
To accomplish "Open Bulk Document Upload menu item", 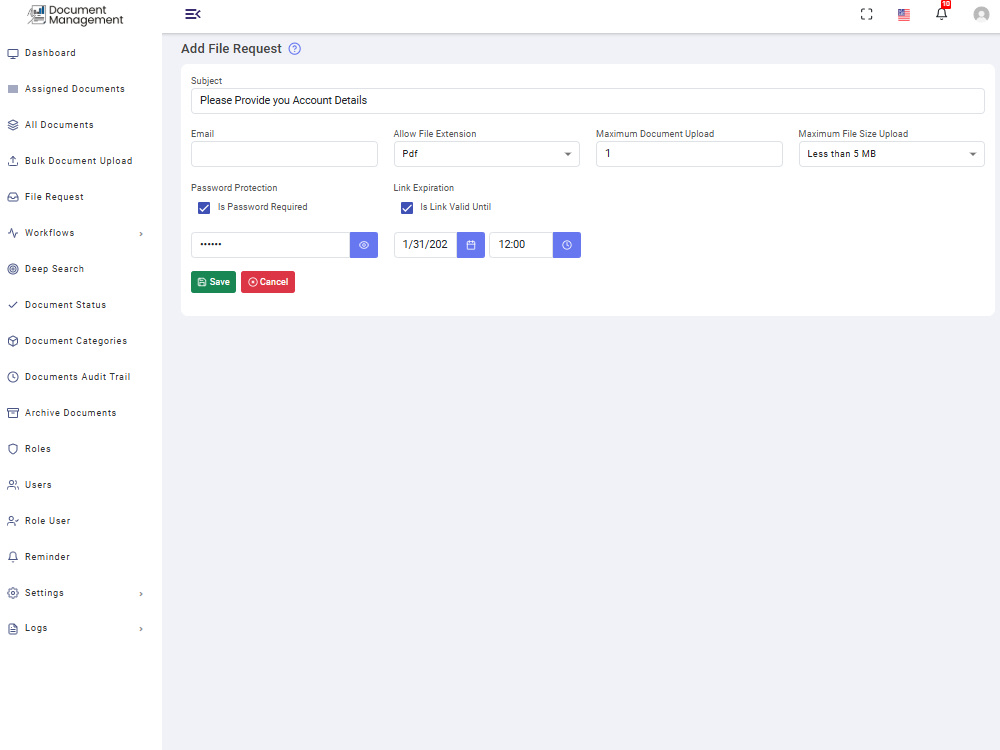I will (x=77, y=161).
